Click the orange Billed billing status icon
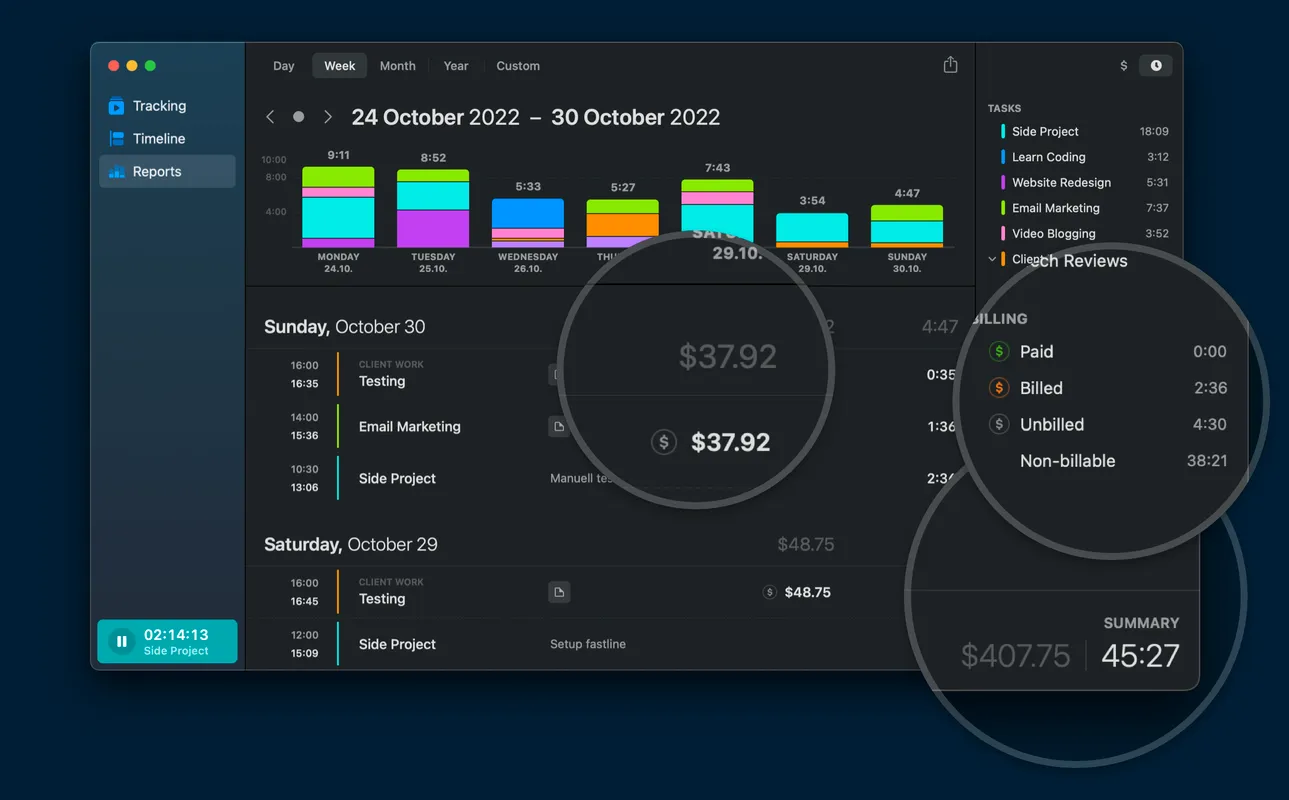The image size is (1289, 800). (998, 388)
